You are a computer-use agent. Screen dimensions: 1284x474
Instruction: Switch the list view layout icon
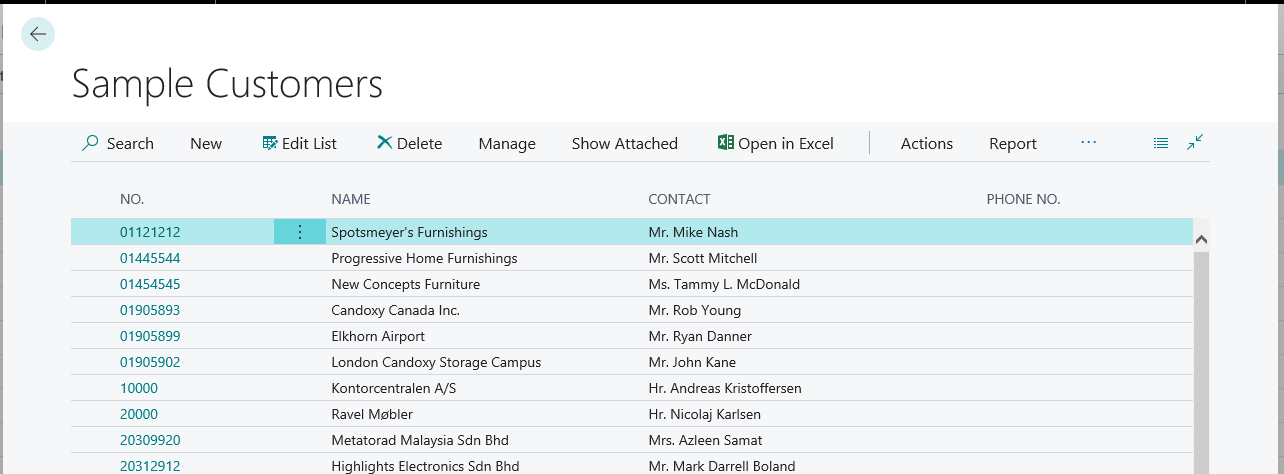(x=1161, y=143)
